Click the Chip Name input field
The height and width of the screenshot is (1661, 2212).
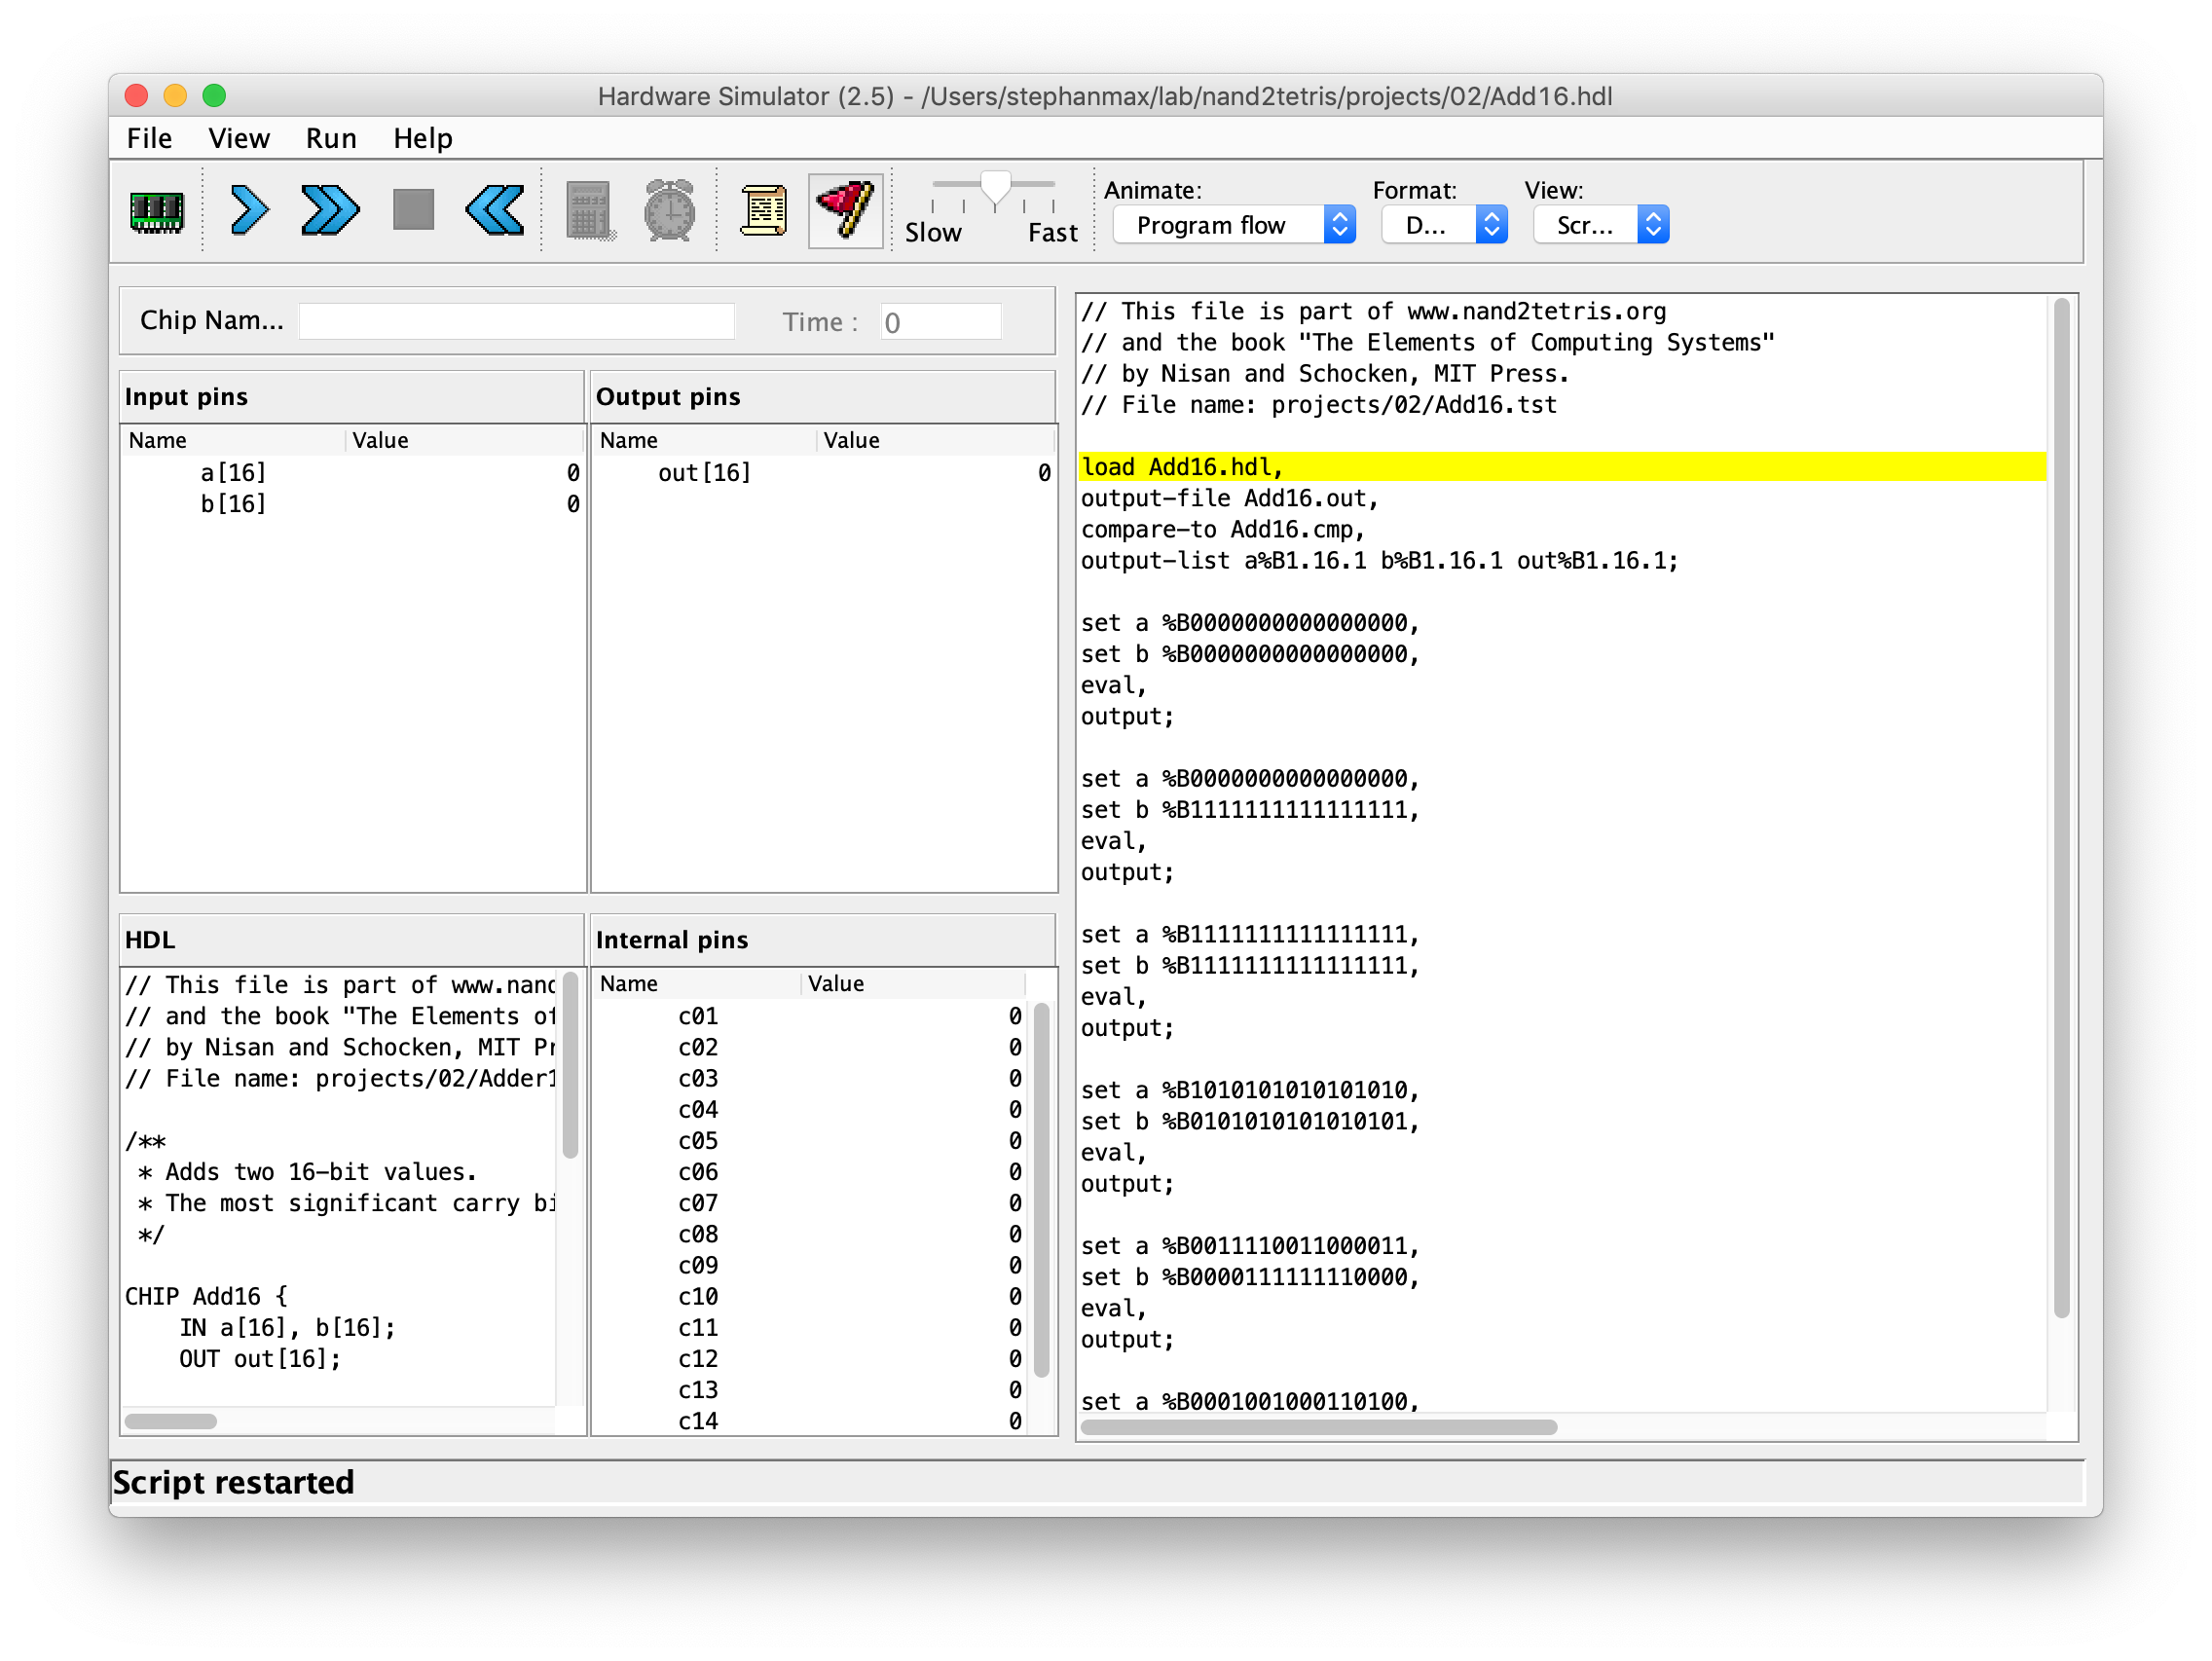tap(517, 322)
